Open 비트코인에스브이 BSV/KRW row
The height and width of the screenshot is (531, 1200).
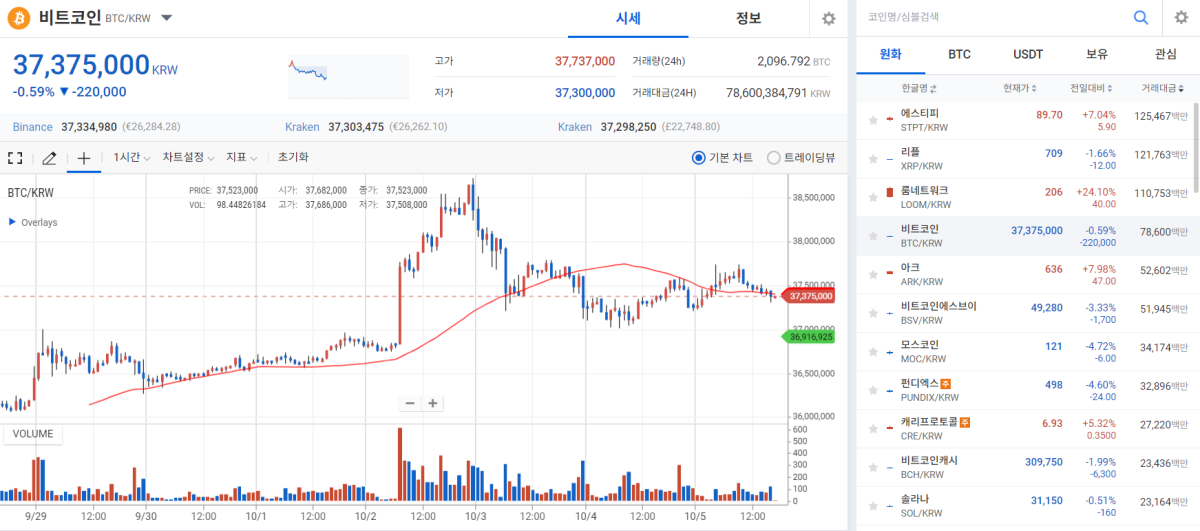pos(1024,313)
